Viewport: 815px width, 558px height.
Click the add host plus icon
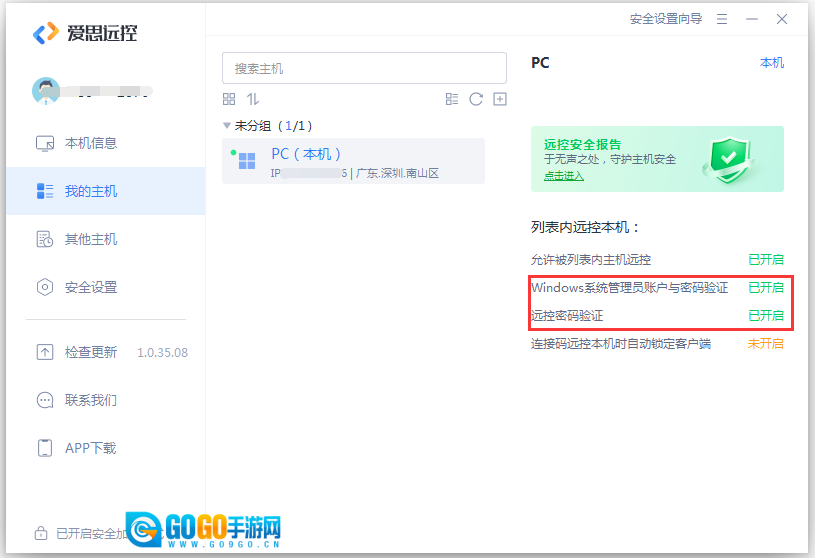tap(500, 99)
